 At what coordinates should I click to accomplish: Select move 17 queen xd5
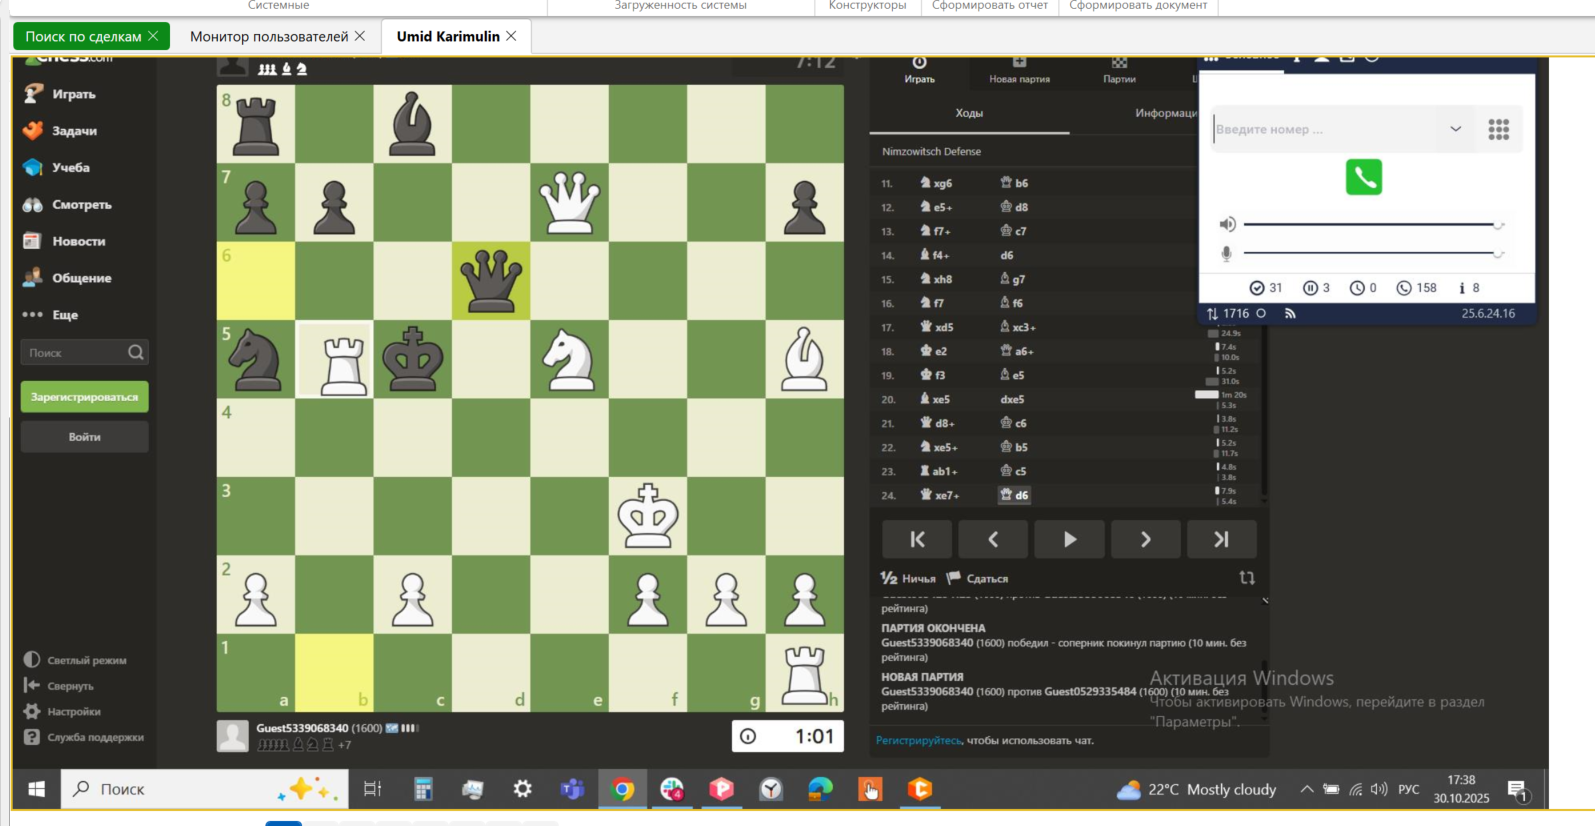point(936,327)
